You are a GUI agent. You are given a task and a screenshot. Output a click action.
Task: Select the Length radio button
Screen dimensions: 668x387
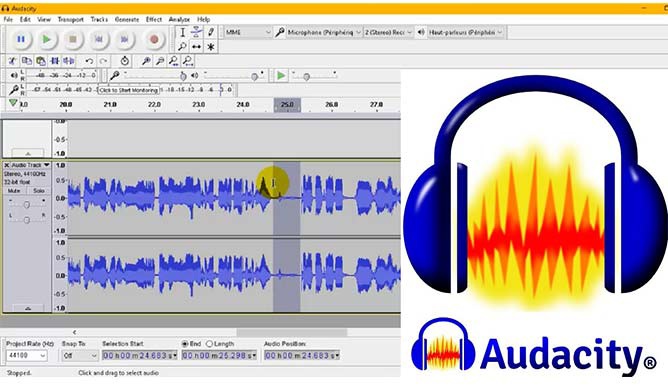tap(209, 344)
